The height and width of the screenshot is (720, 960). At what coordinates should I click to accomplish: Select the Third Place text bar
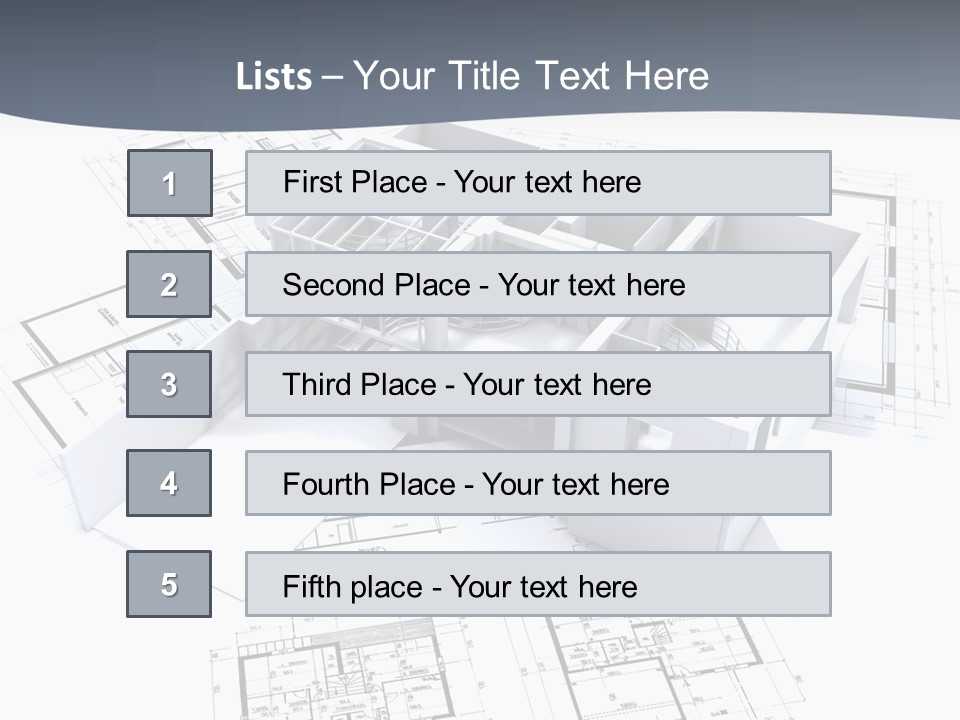[x=538, y=384]
